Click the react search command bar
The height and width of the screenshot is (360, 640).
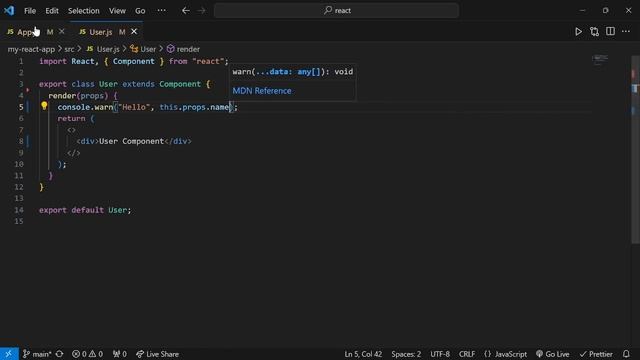tap(336, 11)
